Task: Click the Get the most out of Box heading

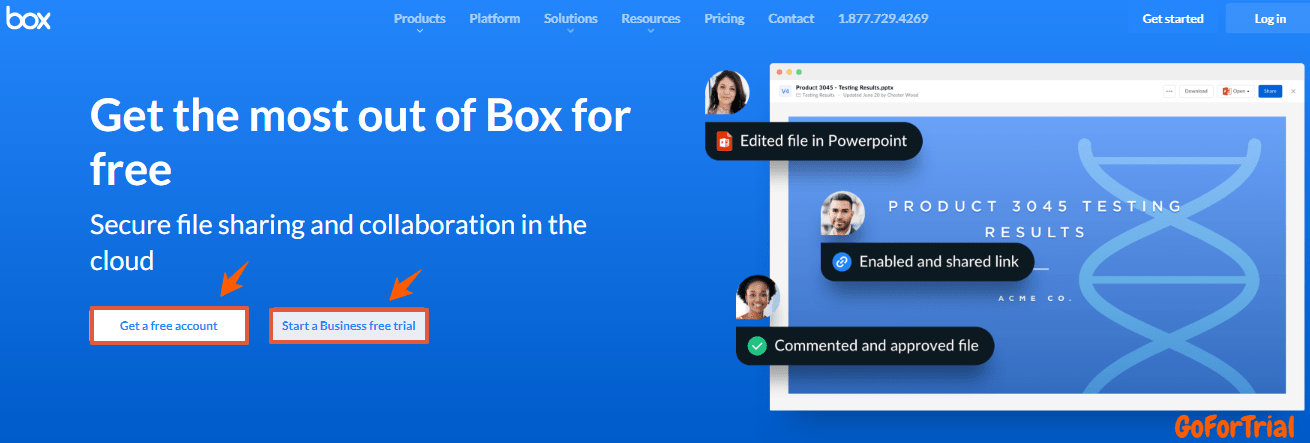Action: pos(360,143)
